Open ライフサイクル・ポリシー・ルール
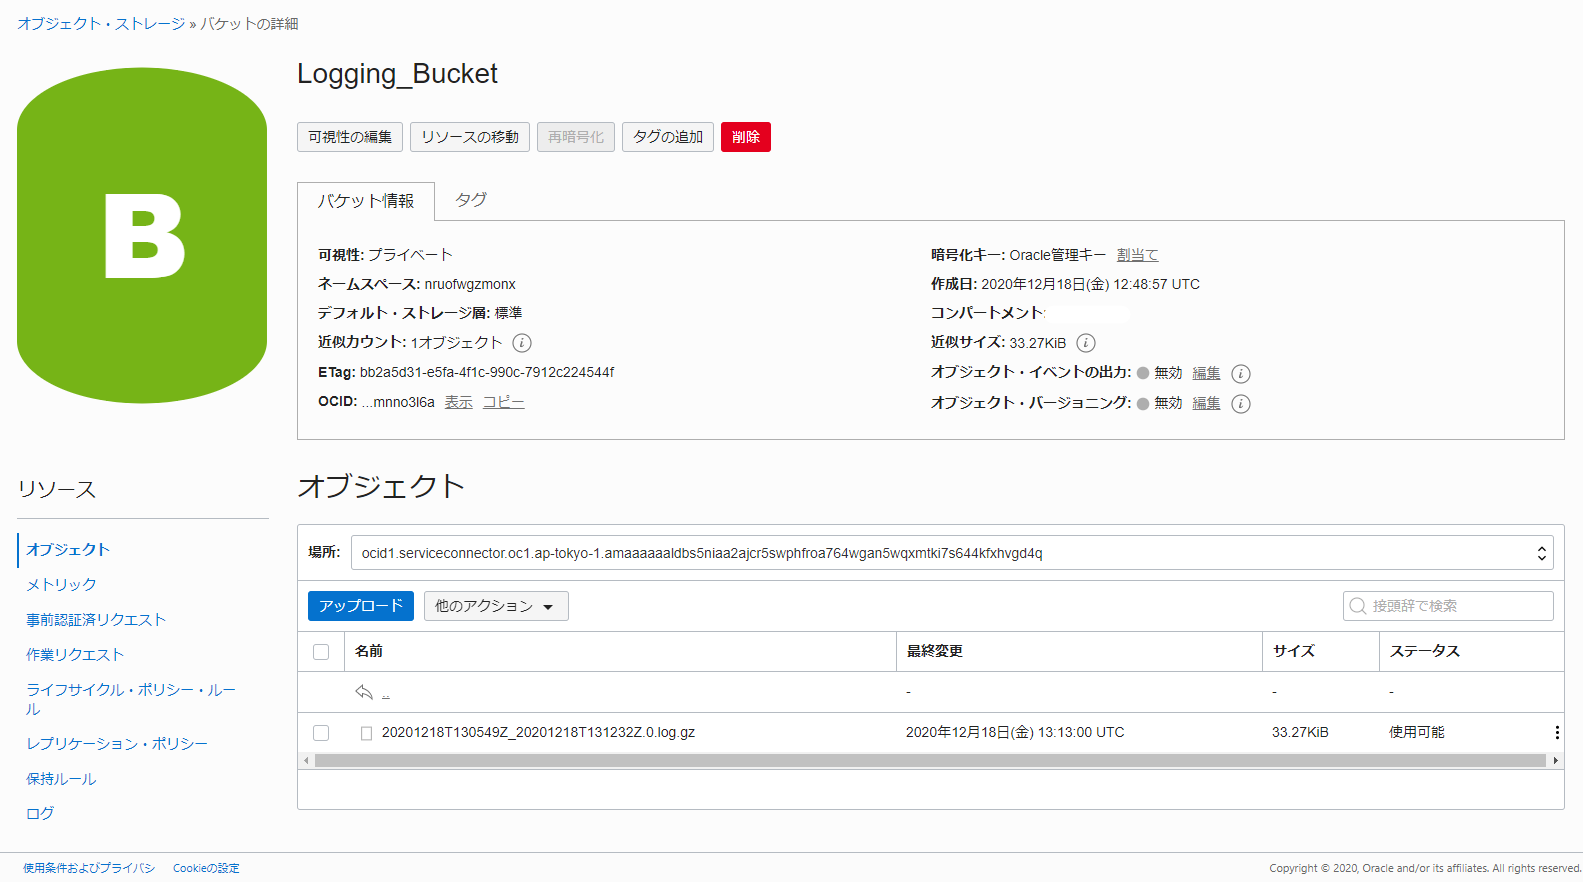The width and height of the screenshot is (1583, 882). pos(131,699)
